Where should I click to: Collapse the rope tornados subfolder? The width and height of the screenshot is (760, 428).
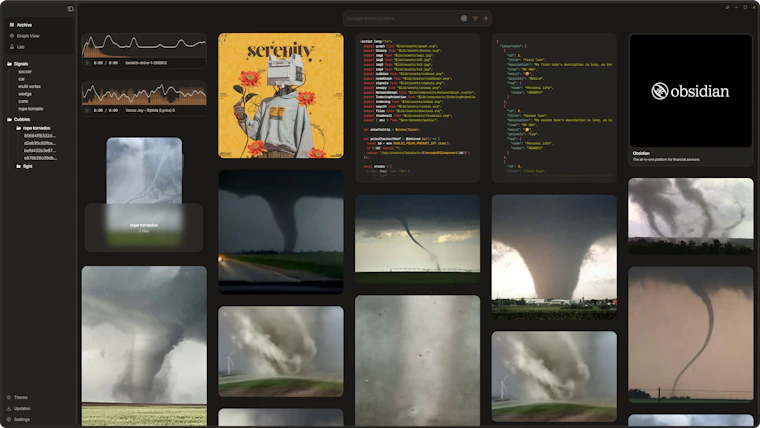(x=32, y=128)
